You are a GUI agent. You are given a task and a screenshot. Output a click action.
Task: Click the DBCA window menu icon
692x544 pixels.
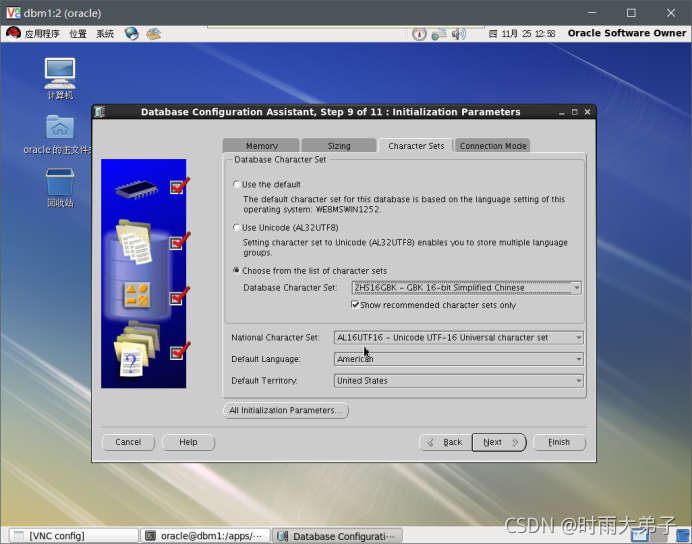click(100, 112)
